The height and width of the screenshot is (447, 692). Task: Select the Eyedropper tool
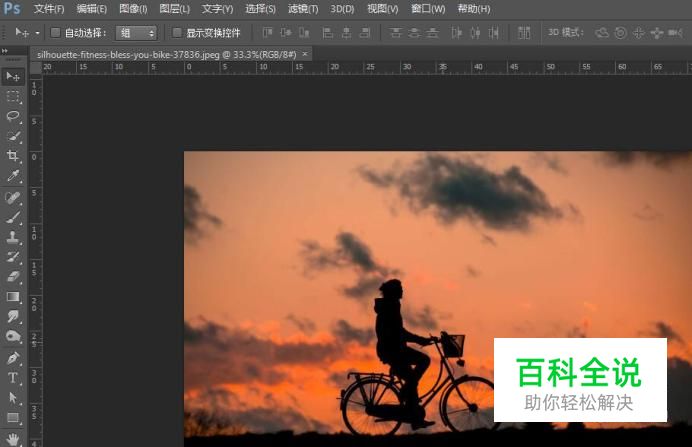(13, 176)
